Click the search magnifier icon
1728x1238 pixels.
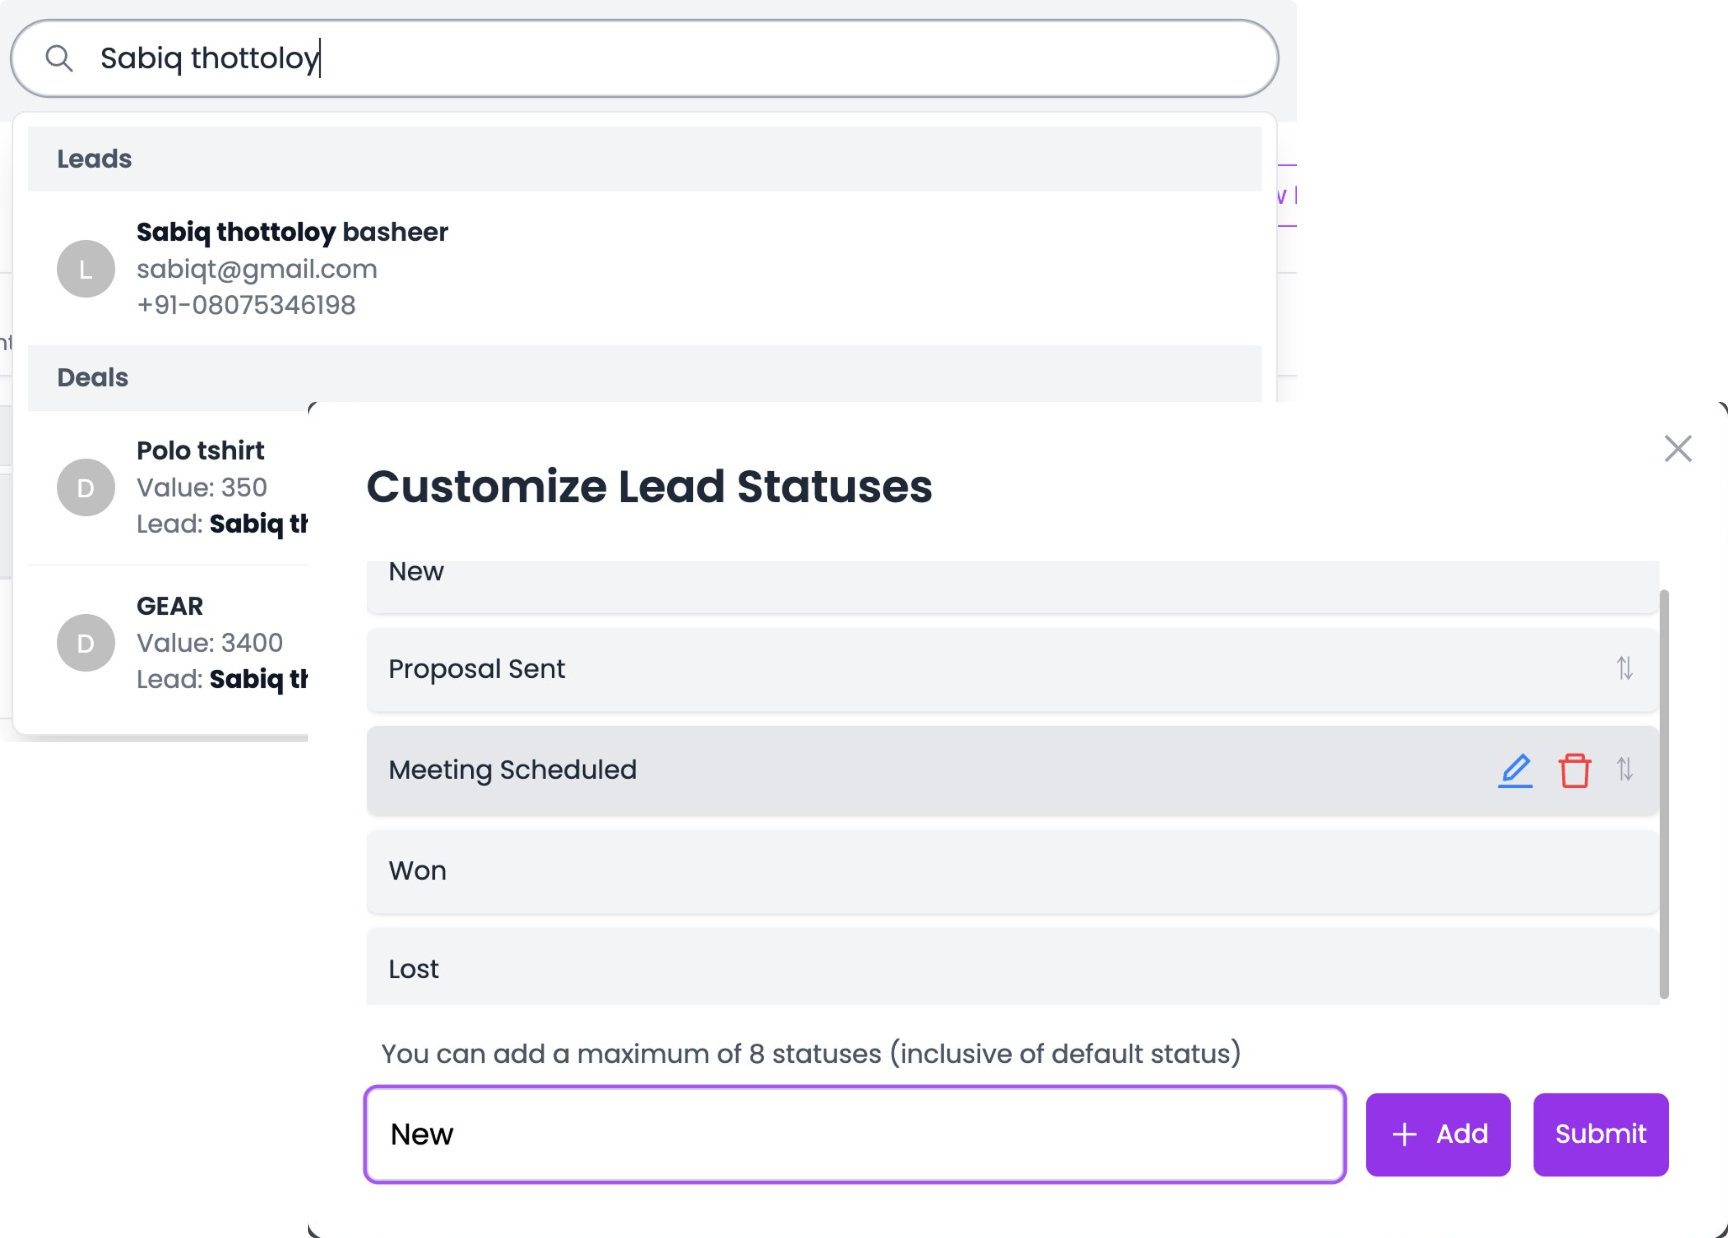click(59, 58)
